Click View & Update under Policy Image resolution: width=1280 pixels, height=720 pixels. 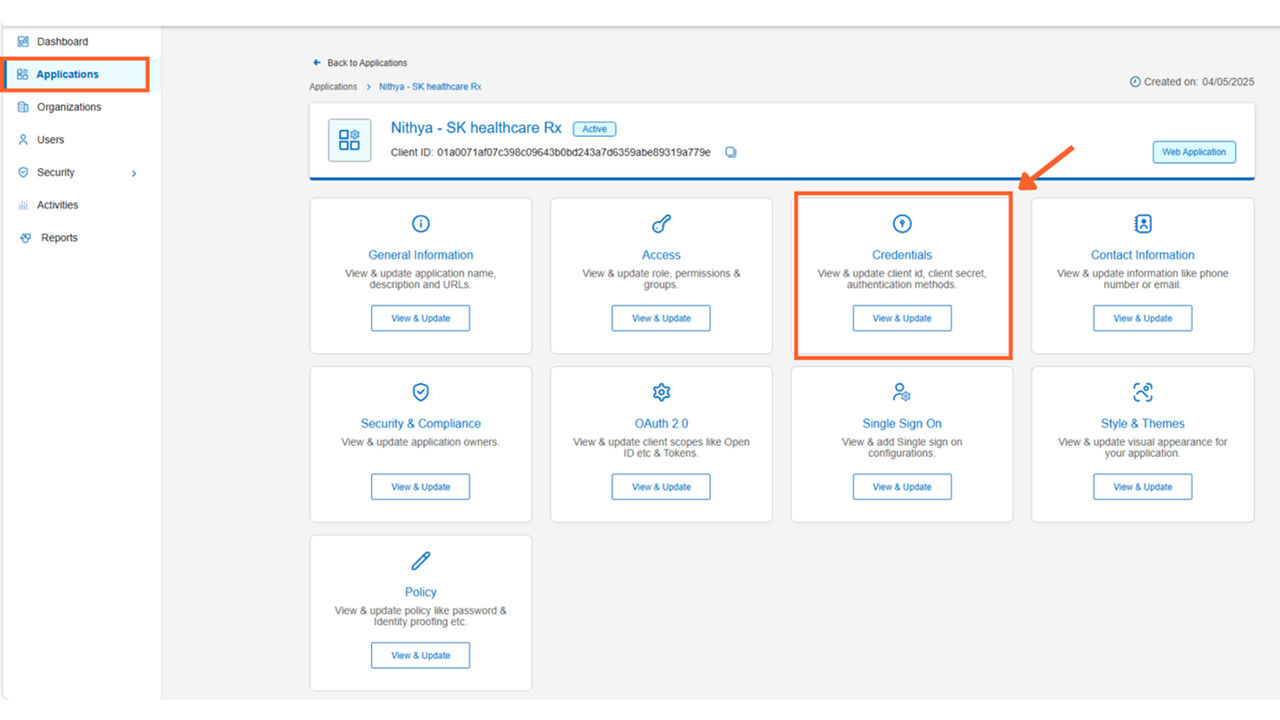tap(420, 655)
